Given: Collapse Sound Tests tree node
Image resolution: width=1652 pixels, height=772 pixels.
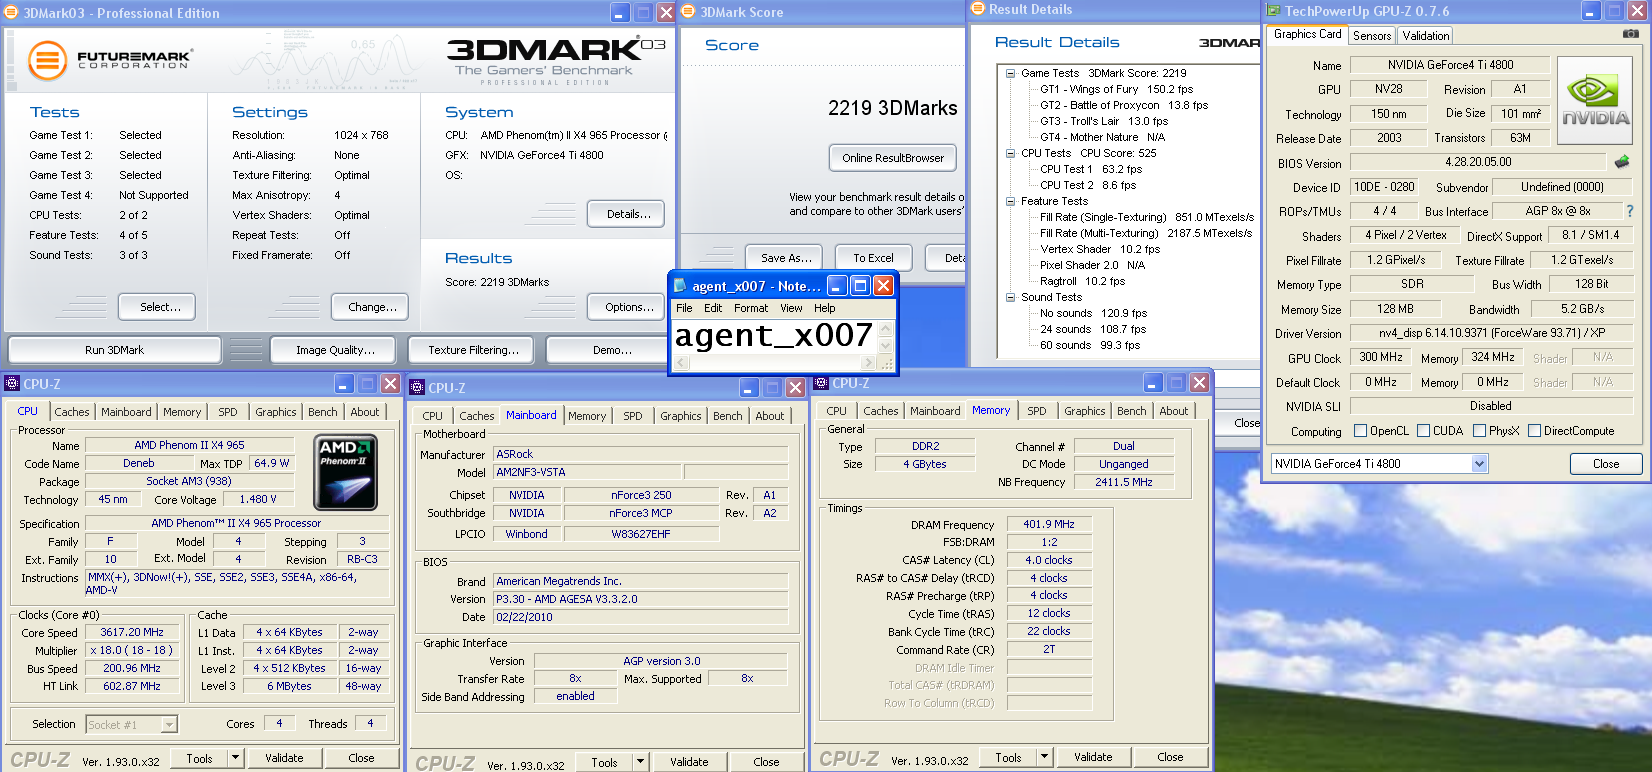Looking at the screenshot, I should [x=1010, y=297].
